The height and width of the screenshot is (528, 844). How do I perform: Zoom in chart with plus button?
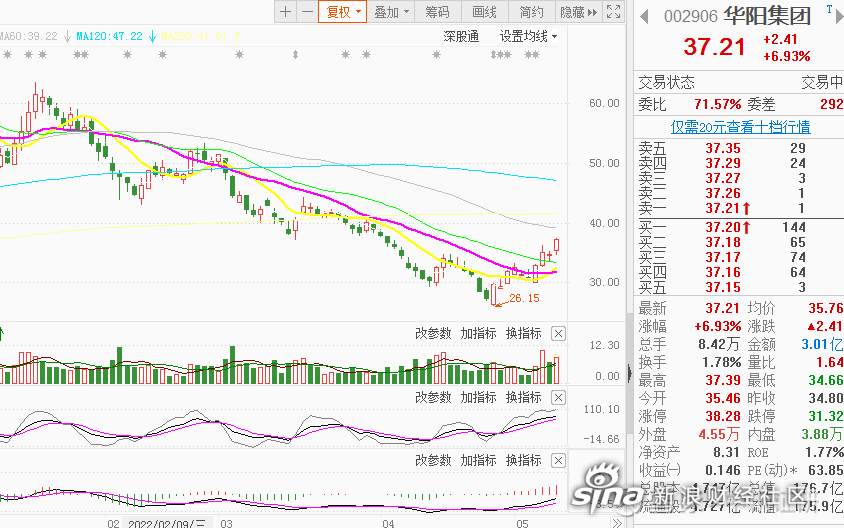(x=286, y=12)
